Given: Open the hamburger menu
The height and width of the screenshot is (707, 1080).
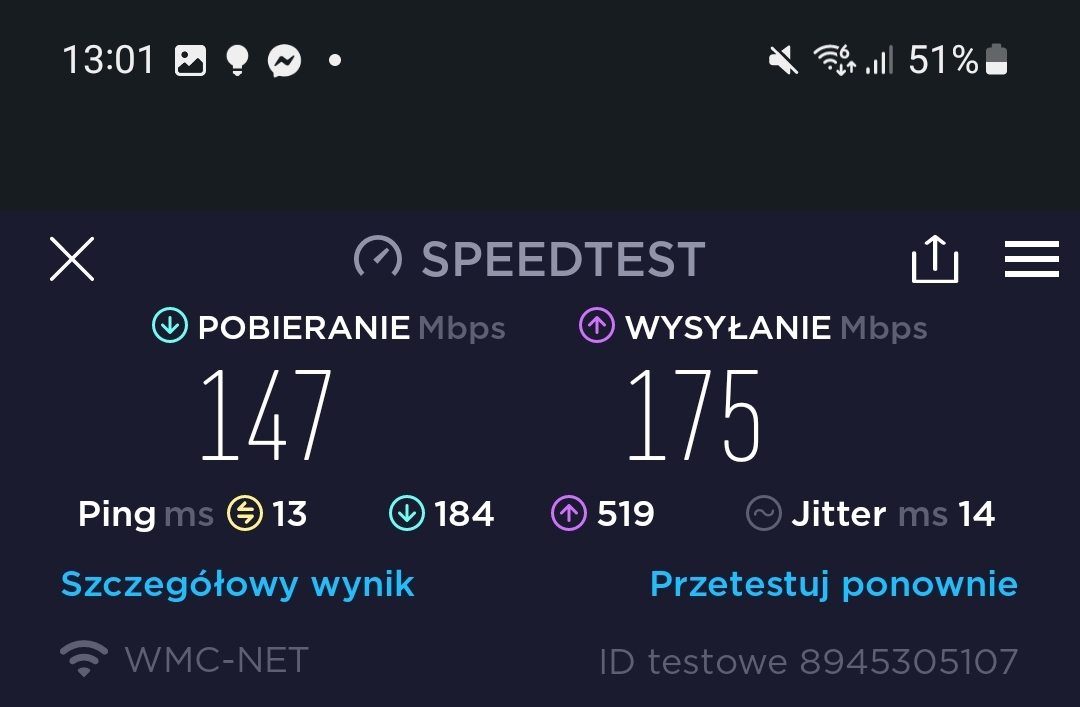Looking at the screenshot, I should tap(1031, 259).
